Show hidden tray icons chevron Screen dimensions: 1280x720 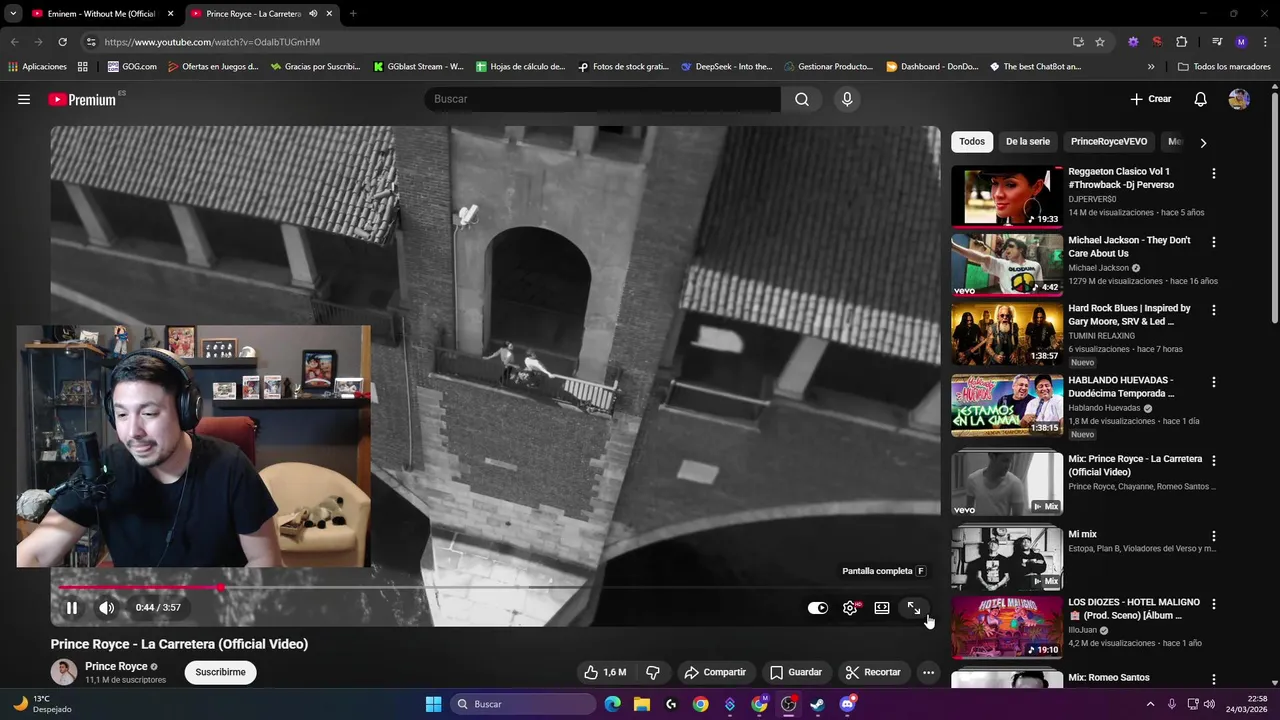click(x=1150, y=704)
